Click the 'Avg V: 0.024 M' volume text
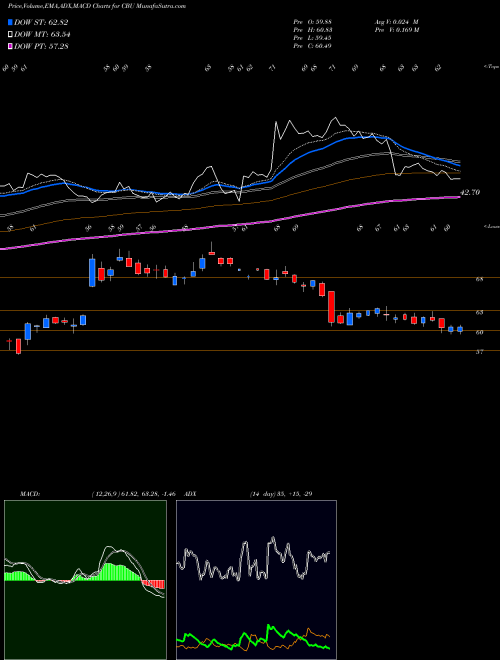The width and height of the screenshot is (500, 660). point(396,22)
